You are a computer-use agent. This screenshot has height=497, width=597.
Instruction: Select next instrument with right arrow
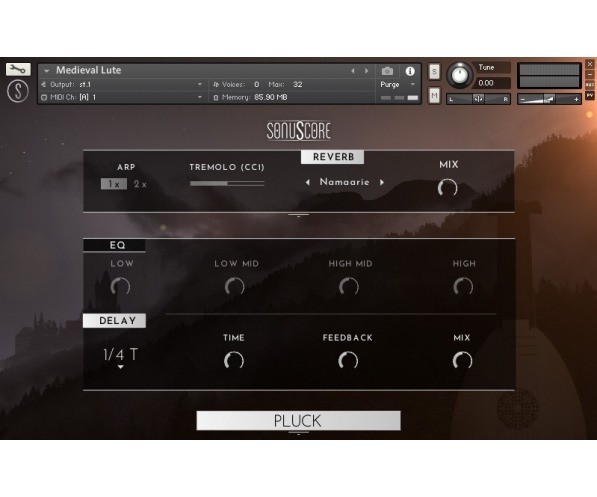point(366,71)
